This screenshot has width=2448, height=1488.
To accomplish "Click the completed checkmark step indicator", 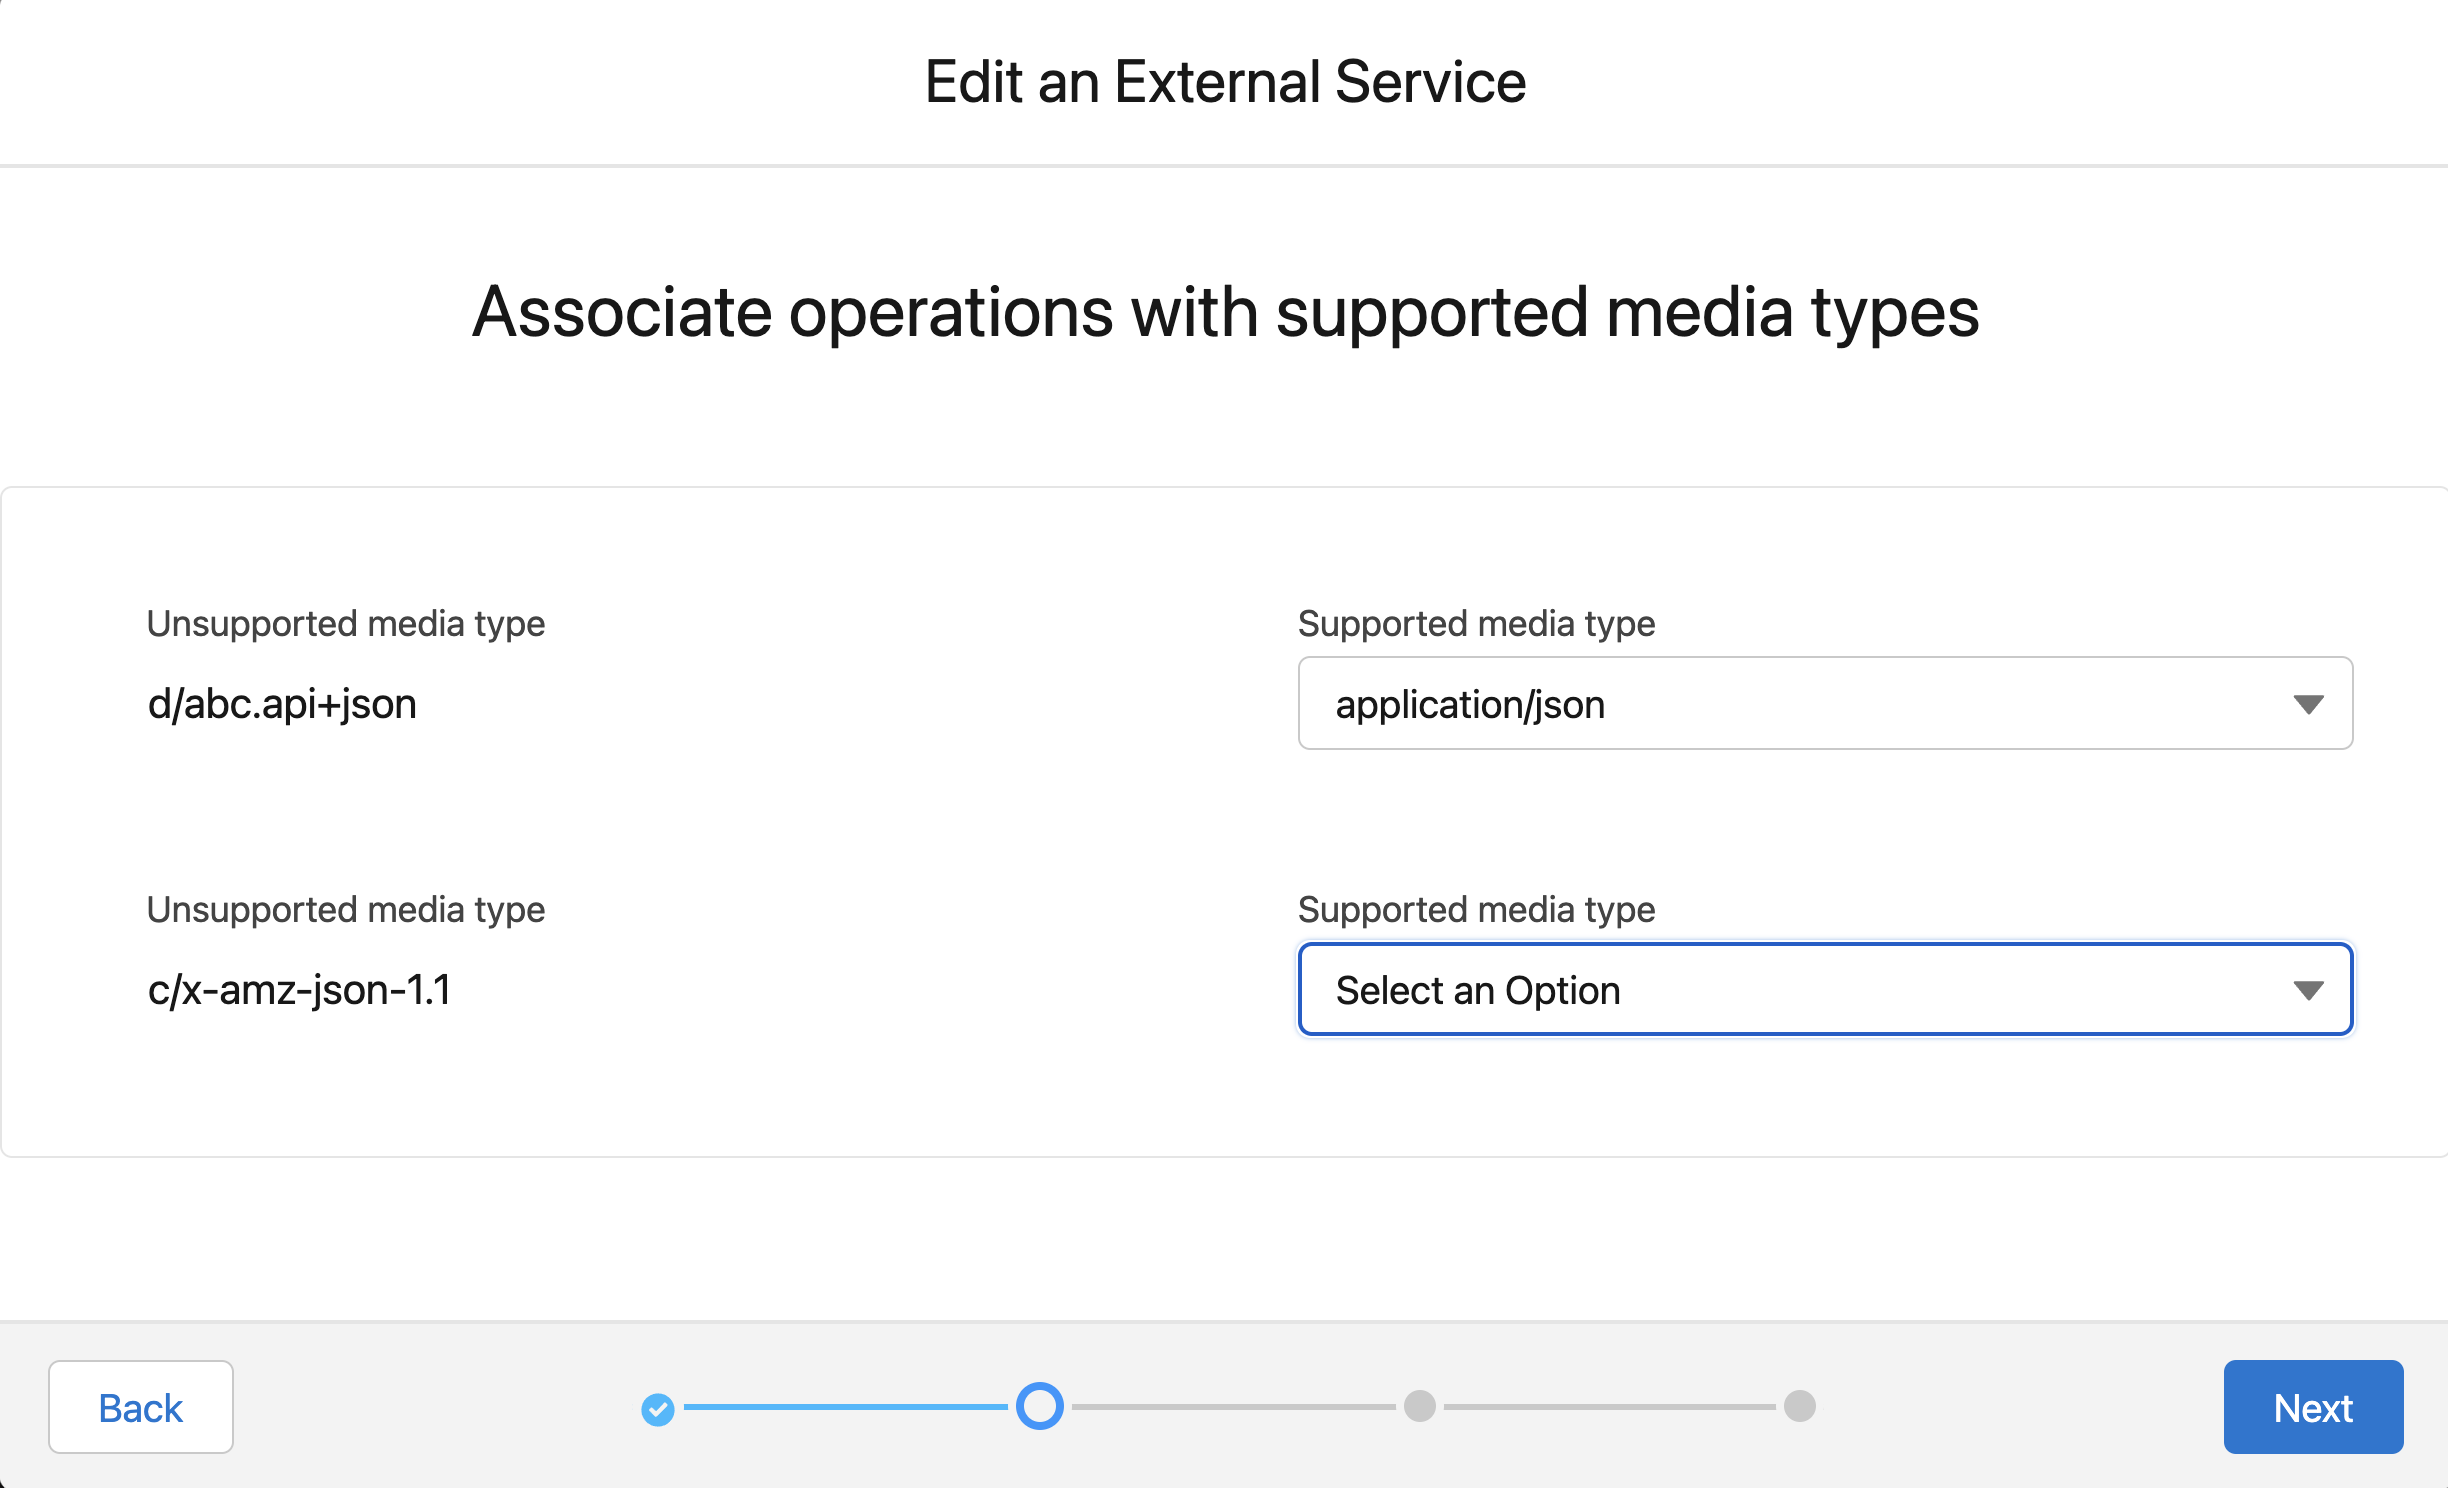I will coord(658,1409).
